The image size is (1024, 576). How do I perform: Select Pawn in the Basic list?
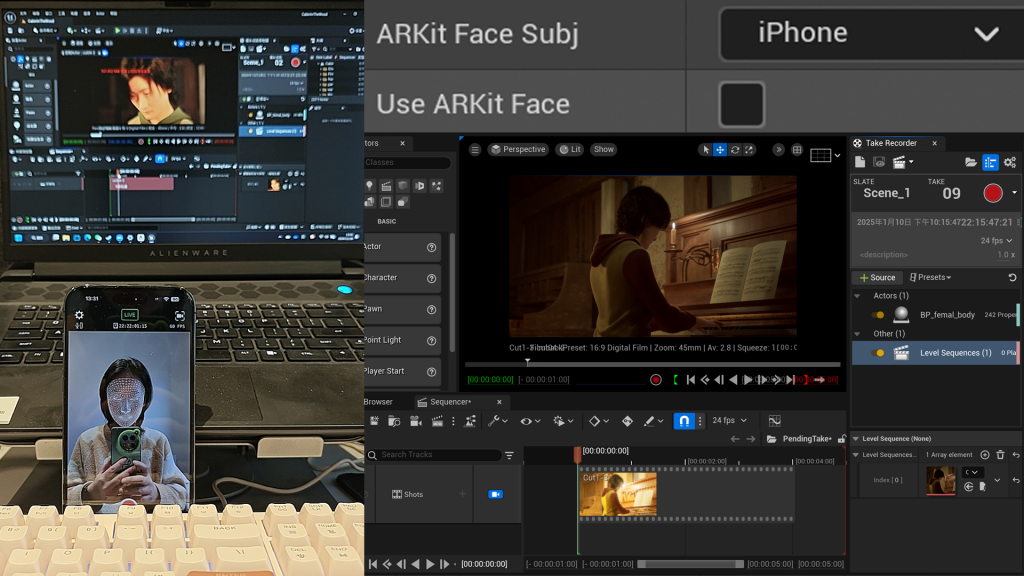tap(402, 309)
